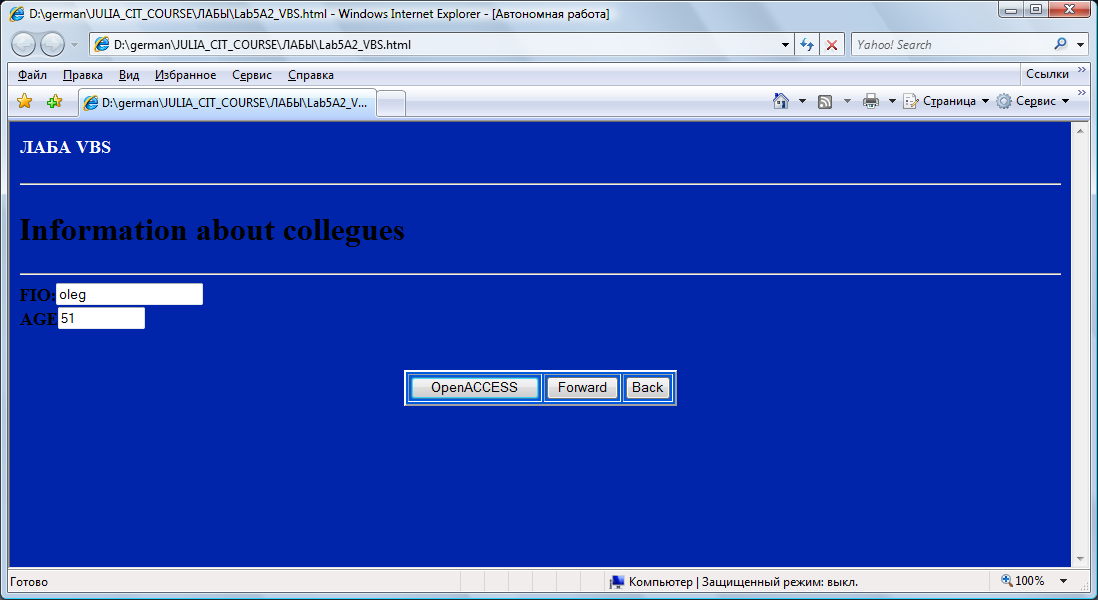Image resolution: width=1098 pixels, height=600 pixels.
Task: Open the Страница toolbar menu
Action: 946,102
